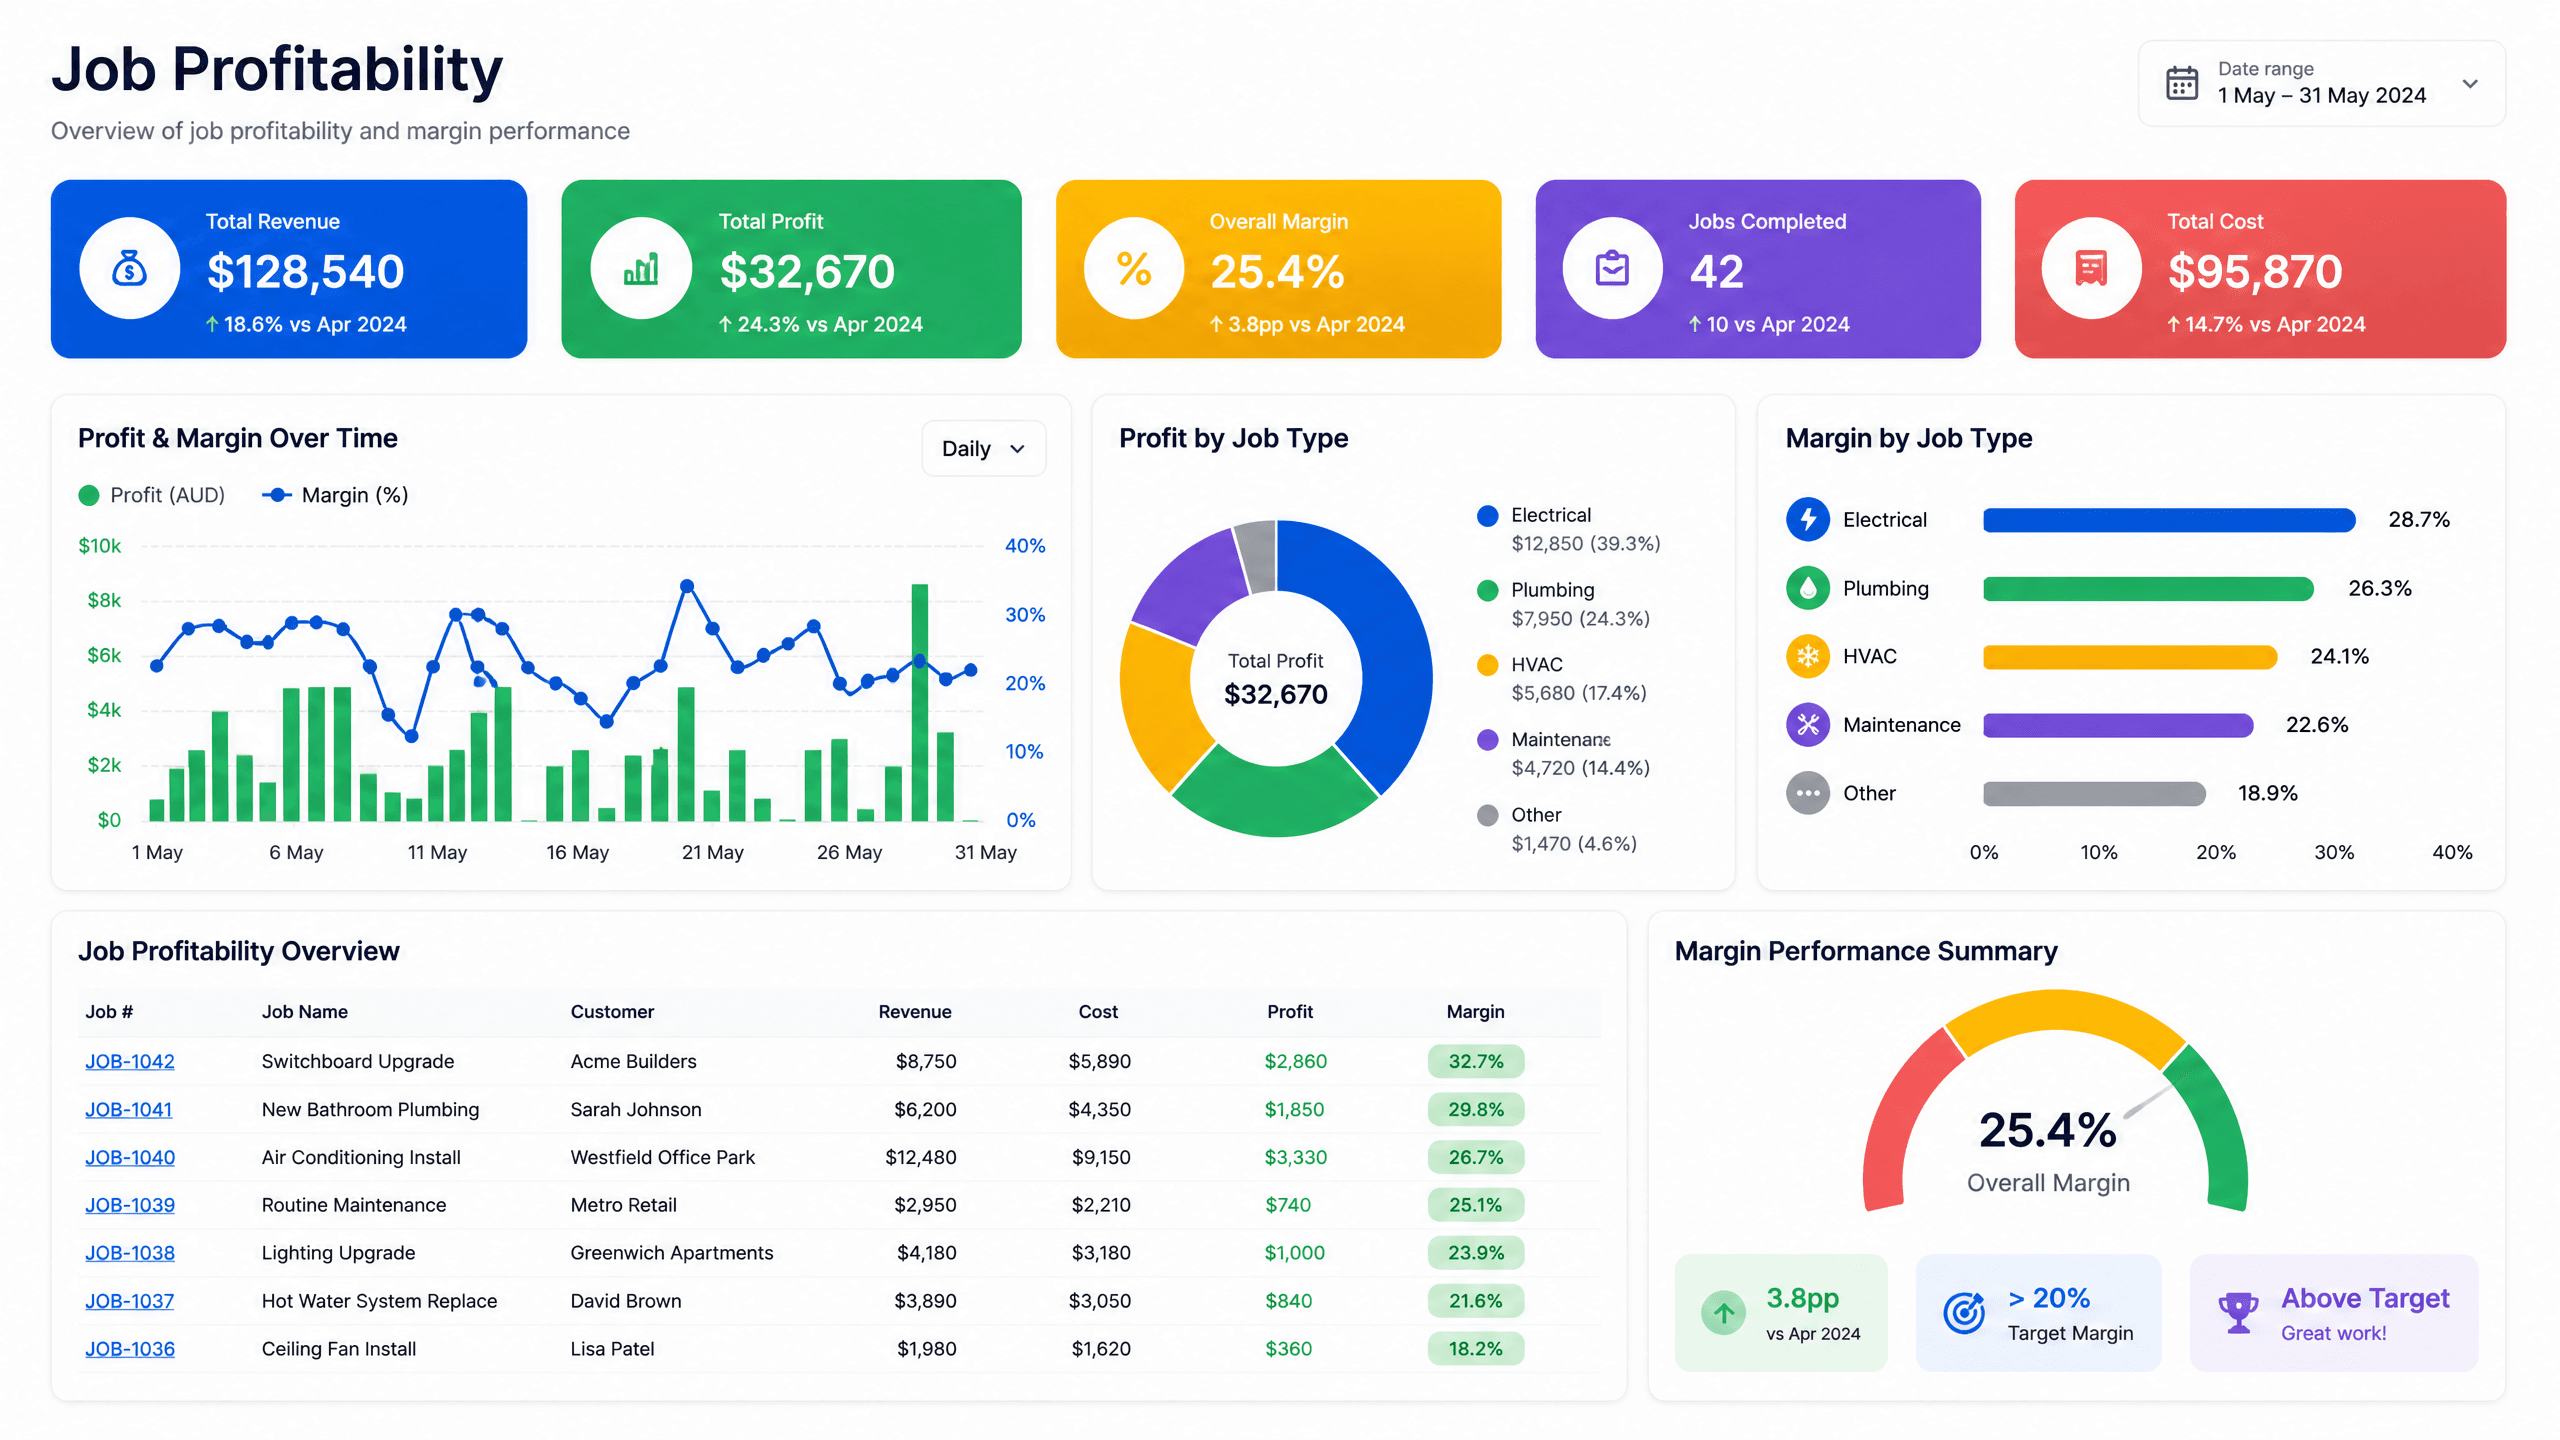This screenshot has width=2560, height=1440.
Task: Open job link JOB-1037
Action: coord(129,1301)
